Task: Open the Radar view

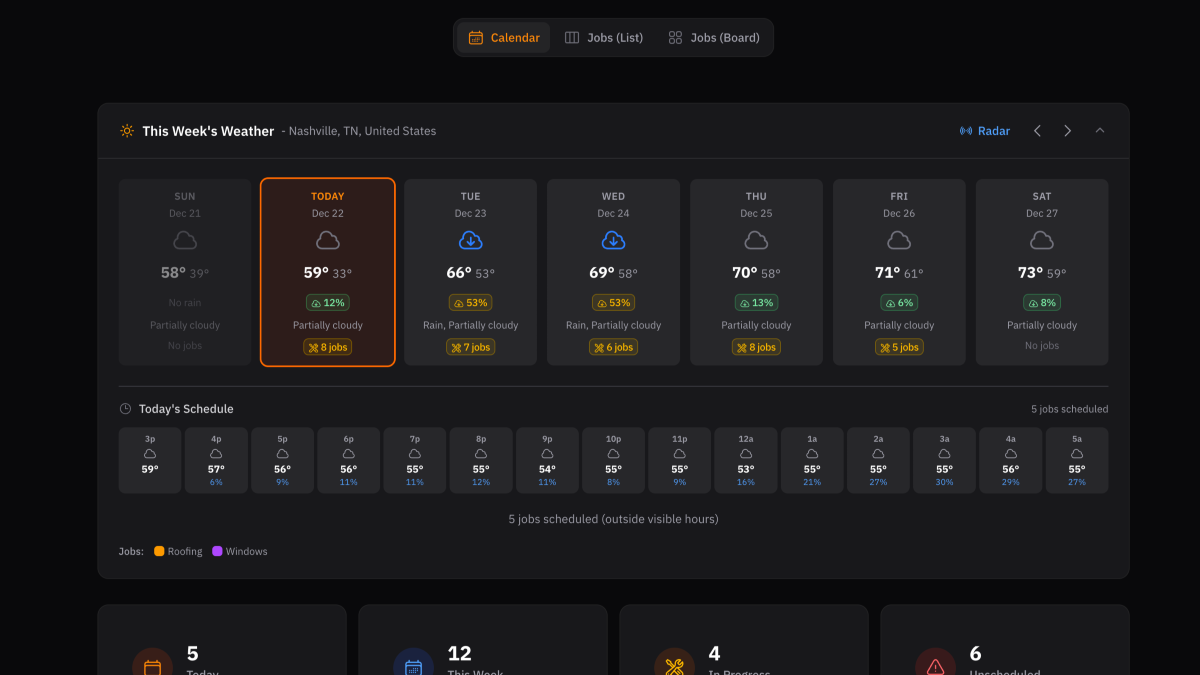Action: [984, 130]
